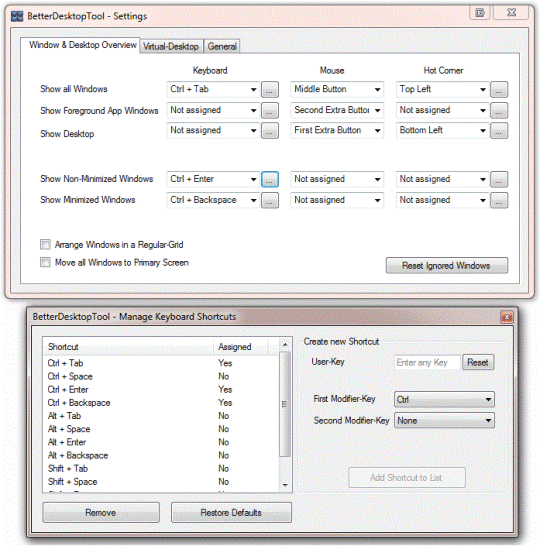Open shortcut manager for Show Foreground App Windows keyboard
540x546 pixels.
[x=270, y=110]
